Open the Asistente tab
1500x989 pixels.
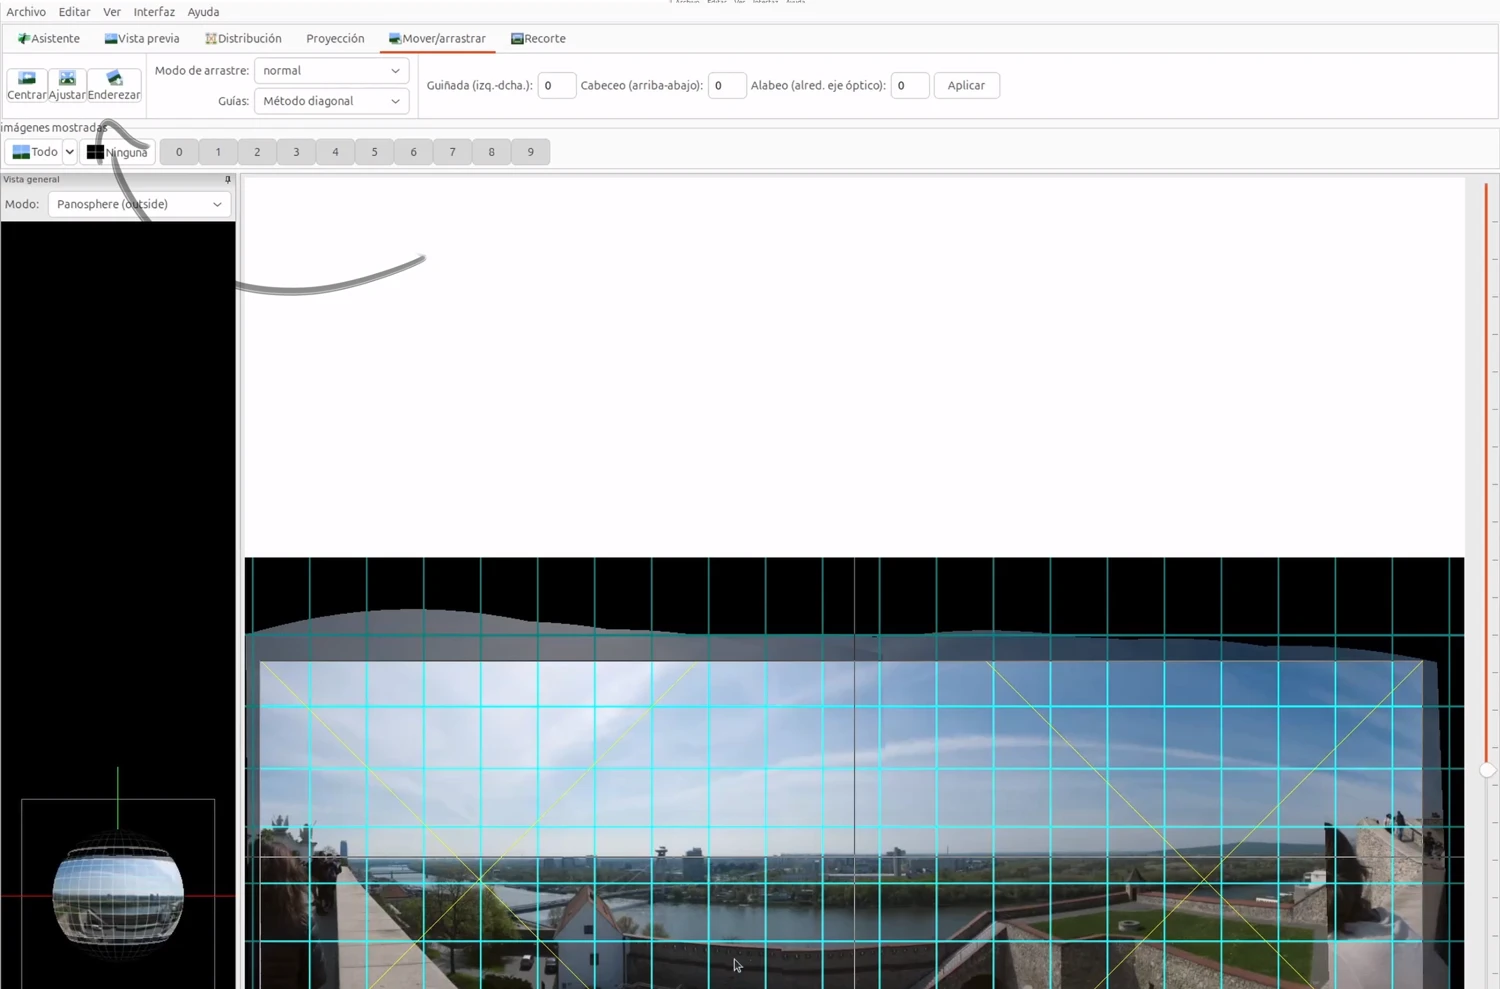coord(49,39)
